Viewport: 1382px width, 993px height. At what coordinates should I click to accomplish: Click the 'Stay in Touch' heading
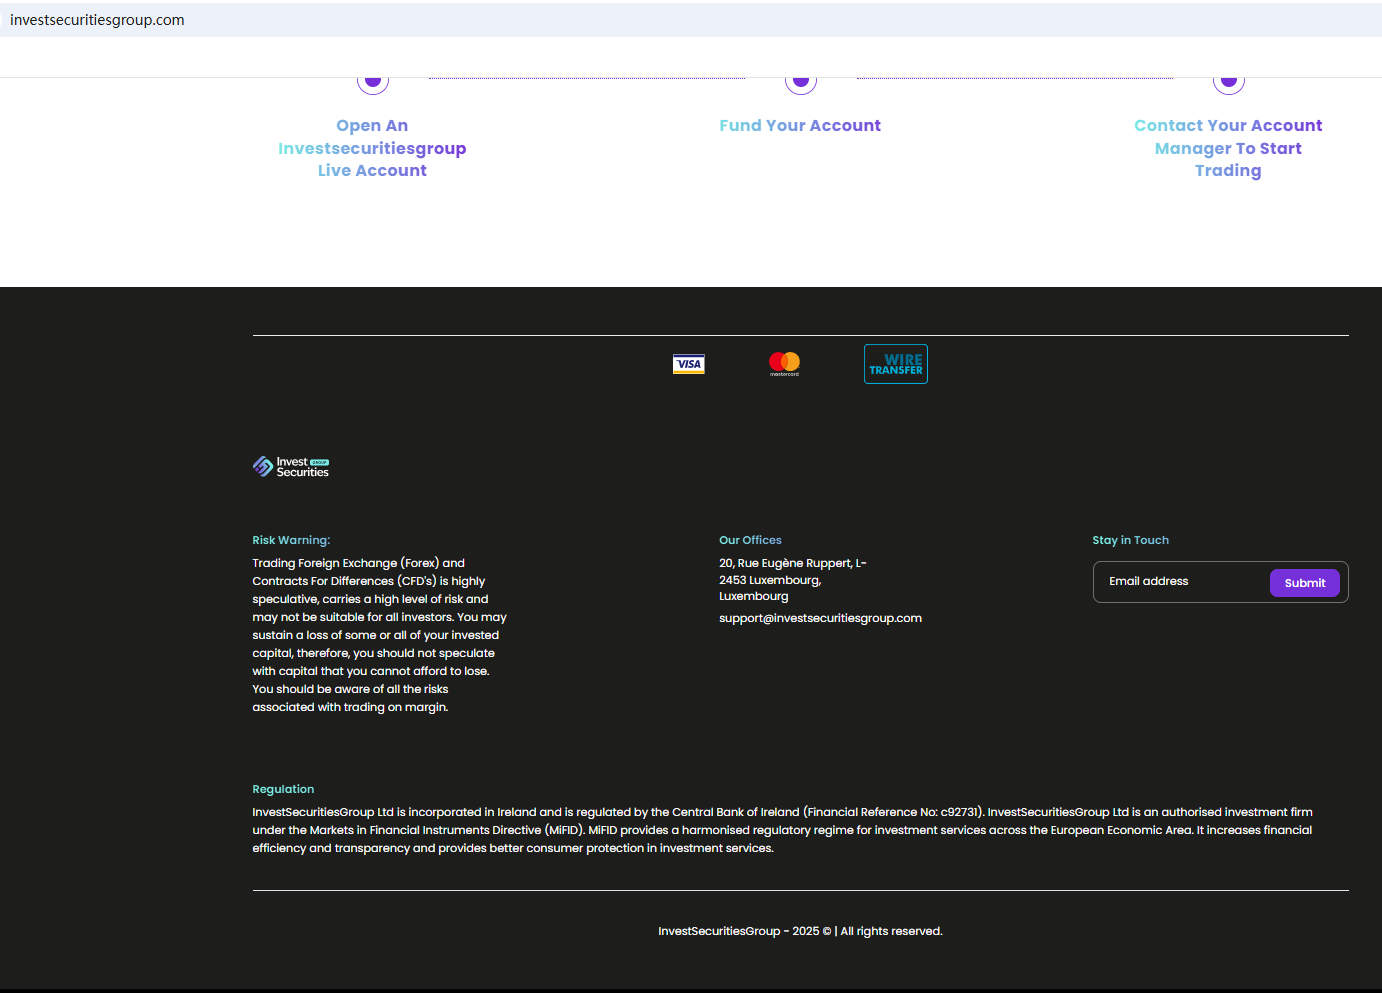(x=1130, y=540)
